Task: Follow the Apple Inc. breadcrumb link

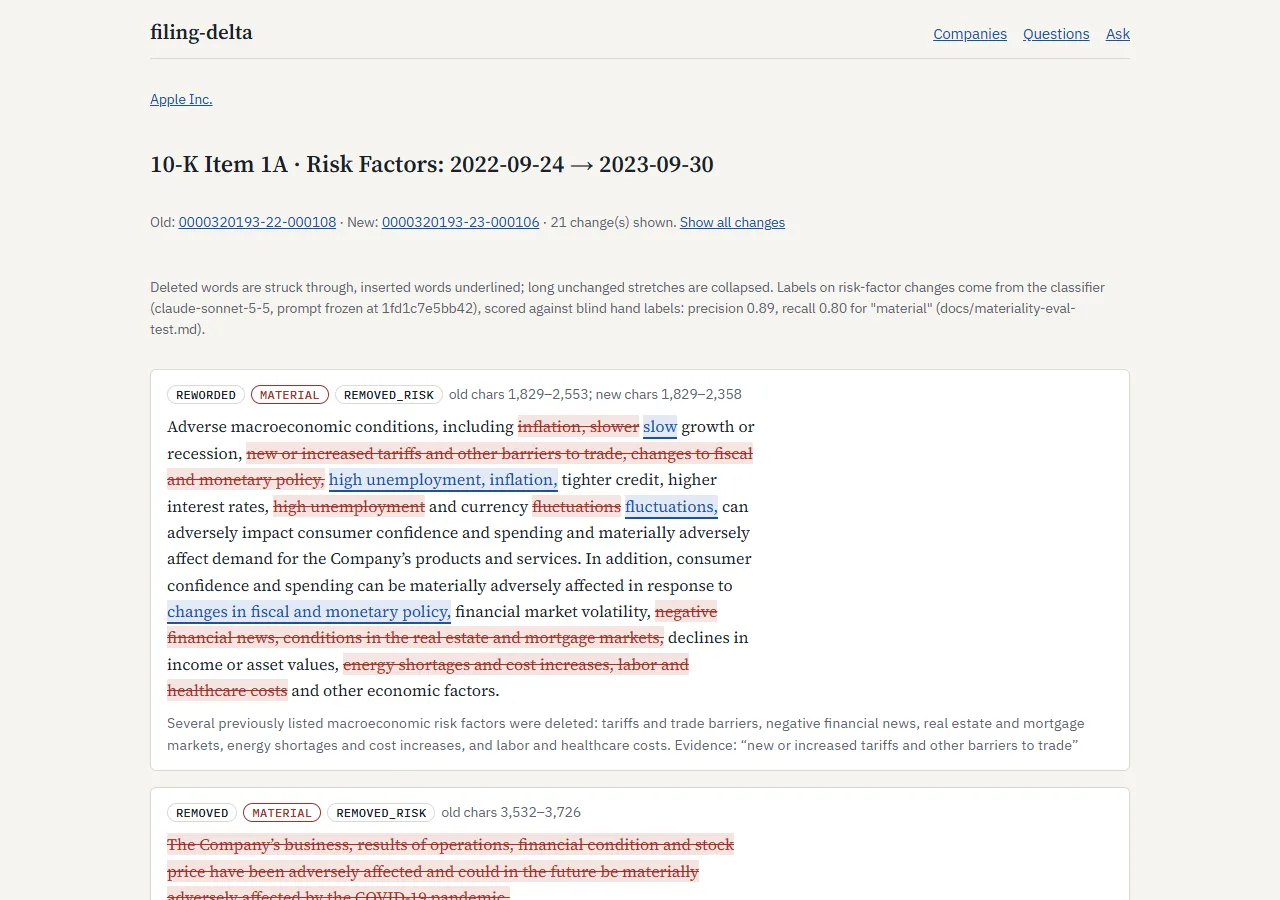Action: click(x=181, y=99)
